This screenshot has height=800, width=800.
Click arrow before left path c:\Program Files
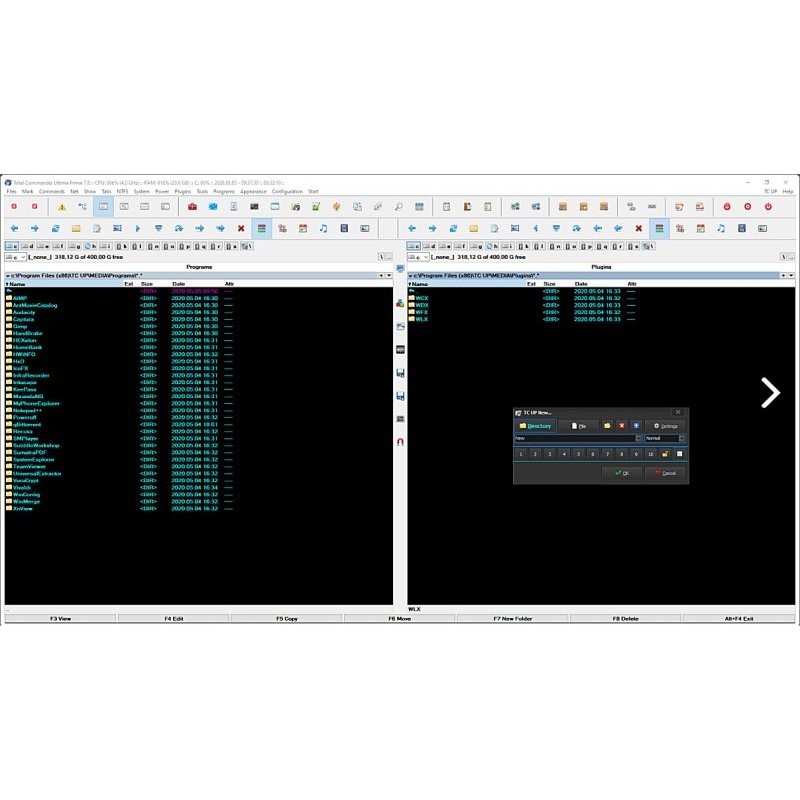pyautogui.click(x=8, y=276)
